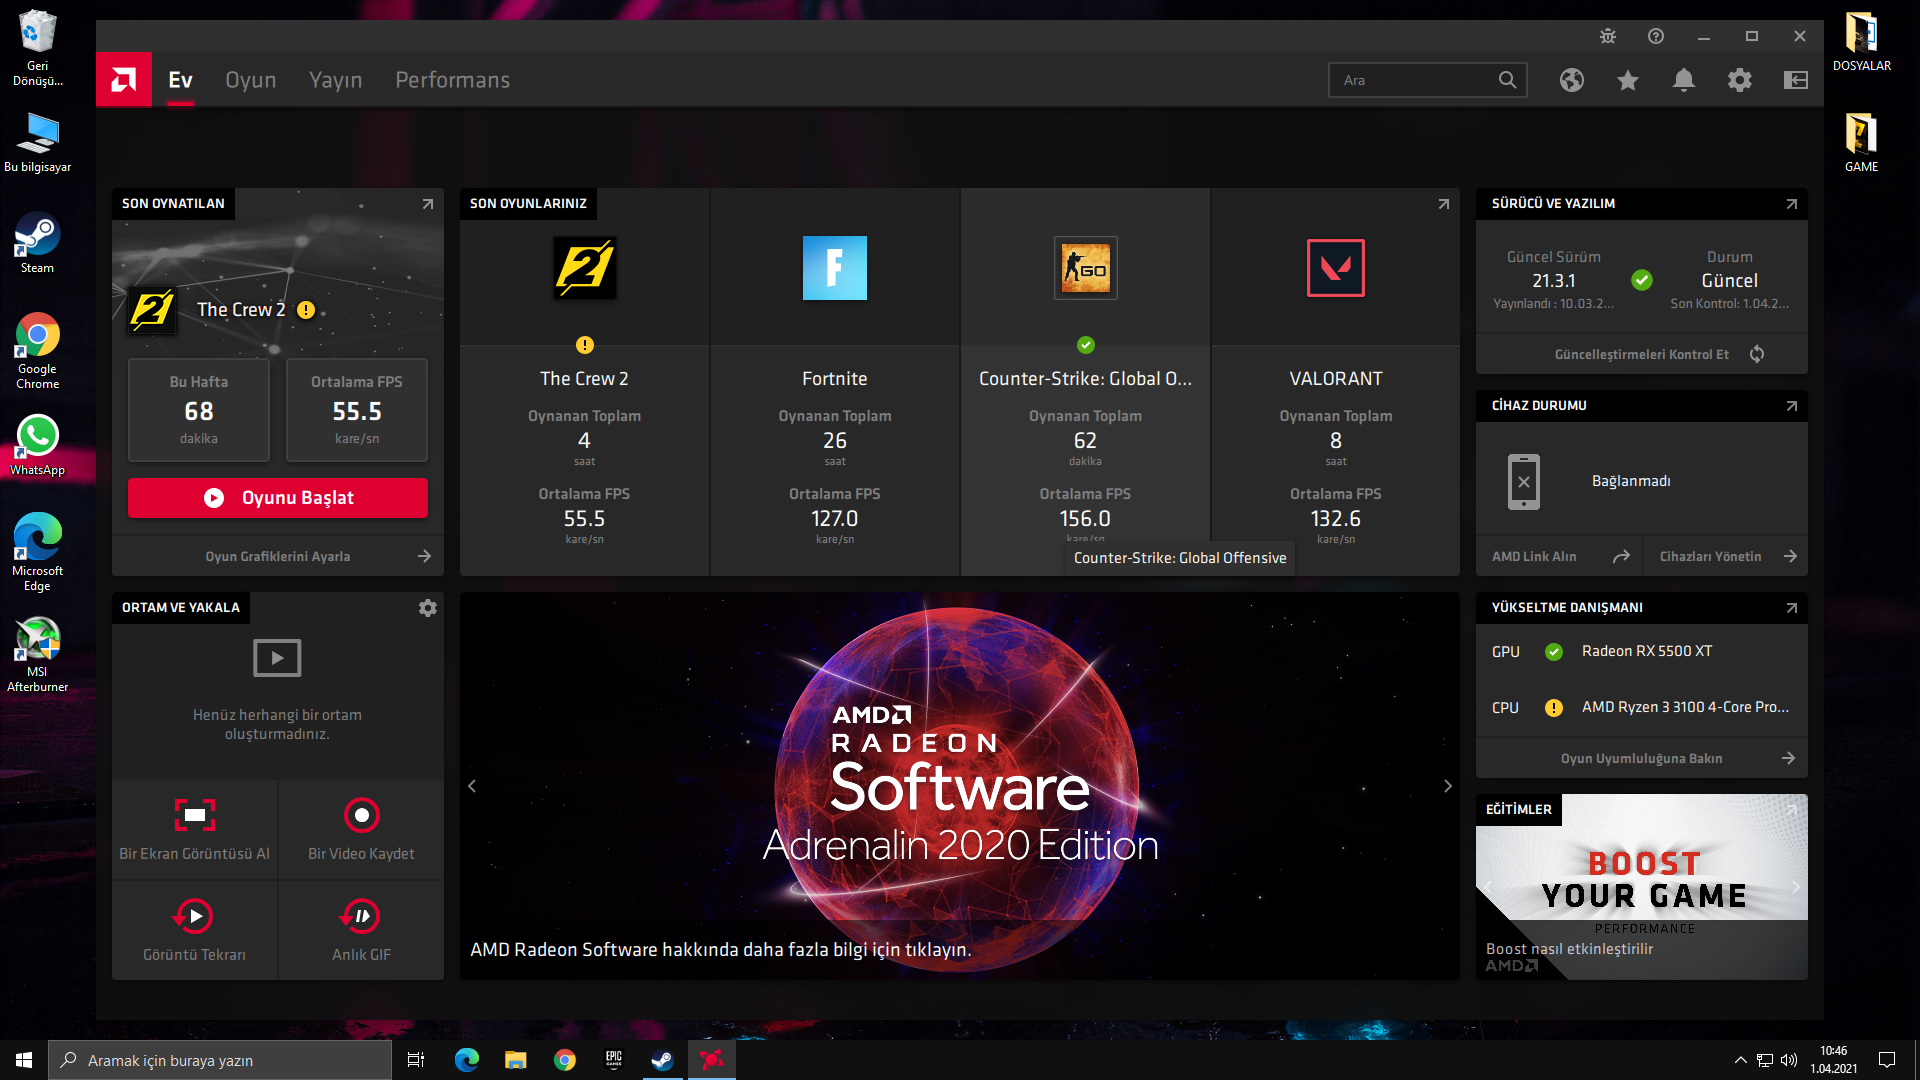The width and height of the screenshot is (1920, 1080).
Task: Open the web browser globe icon
Action: [1572, 80]
